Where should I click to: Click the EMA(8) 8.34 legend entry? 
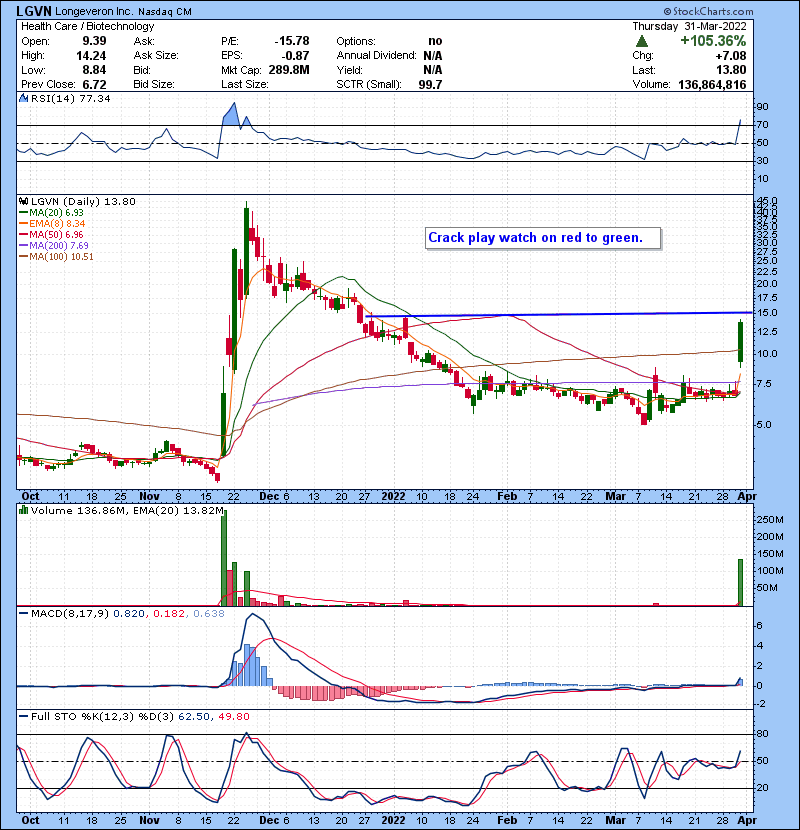point(57,223)
